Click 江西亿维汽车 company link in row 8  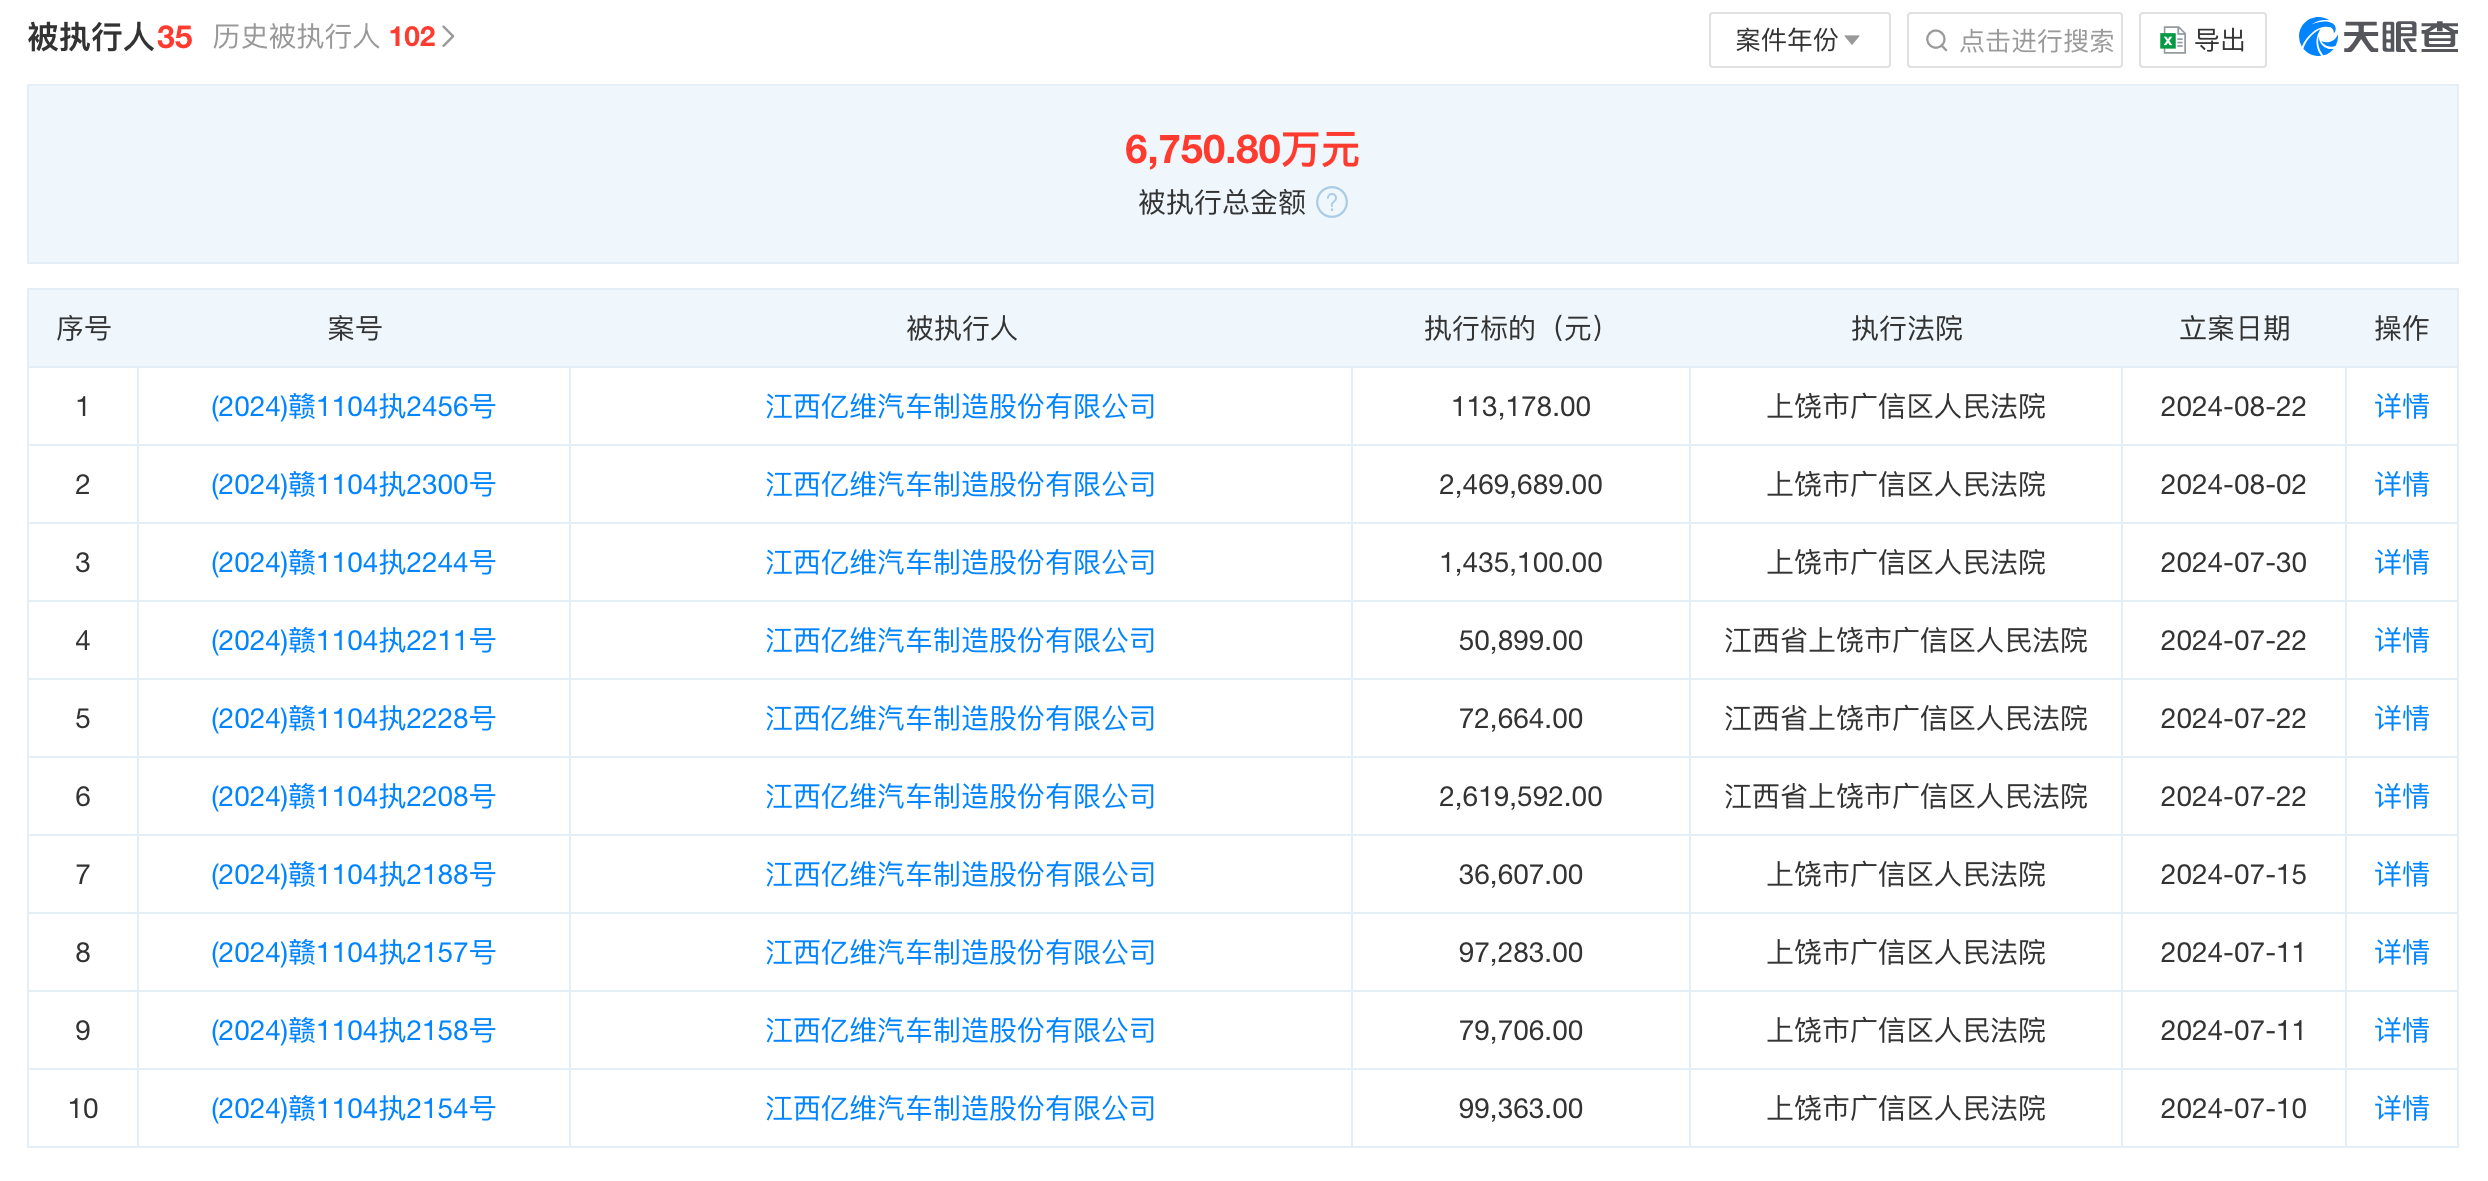pyautogui.click(x=960, y=953)
